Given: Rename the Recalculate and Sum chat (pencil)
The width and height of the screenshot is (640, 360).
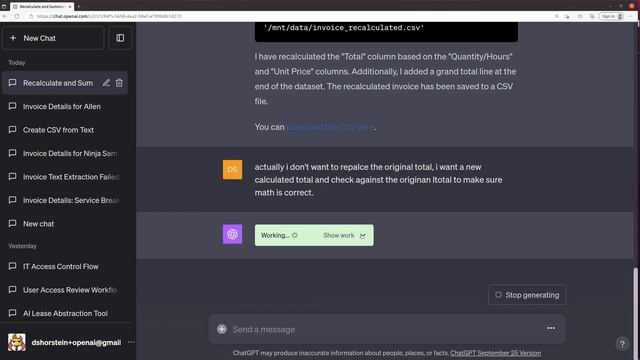Looking at the screenshot, I should (x=106, y=83).
